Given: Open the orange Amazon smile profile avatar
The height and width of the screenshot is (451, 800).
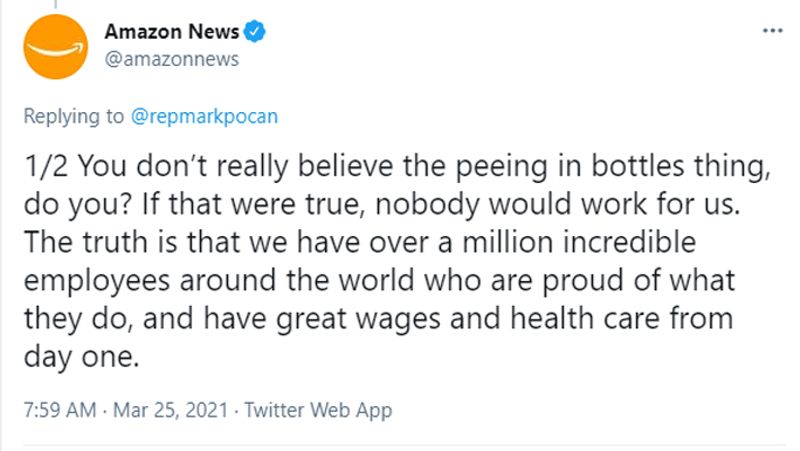Looking at the screenshot, I should point(56,46).
